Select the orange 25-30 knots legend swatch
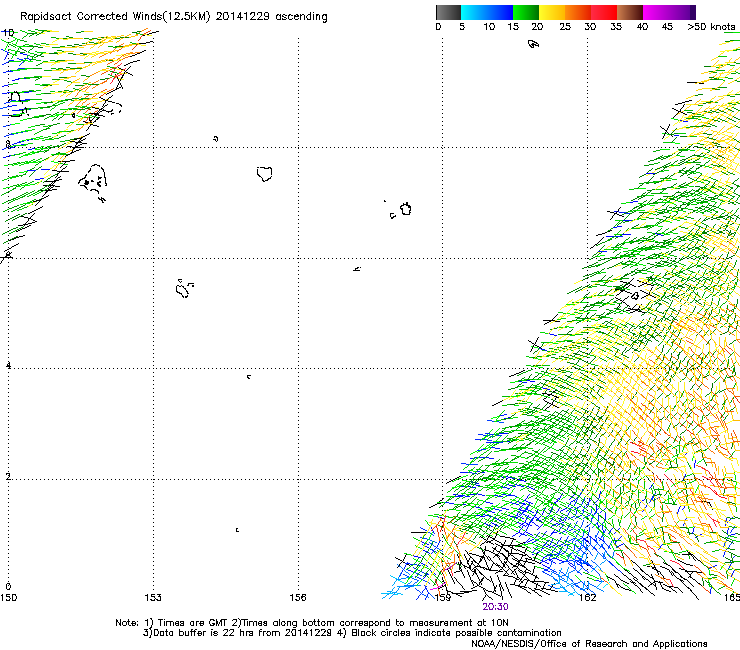The width and height of the screenshot is (740, 650). [x=578, y=12]
